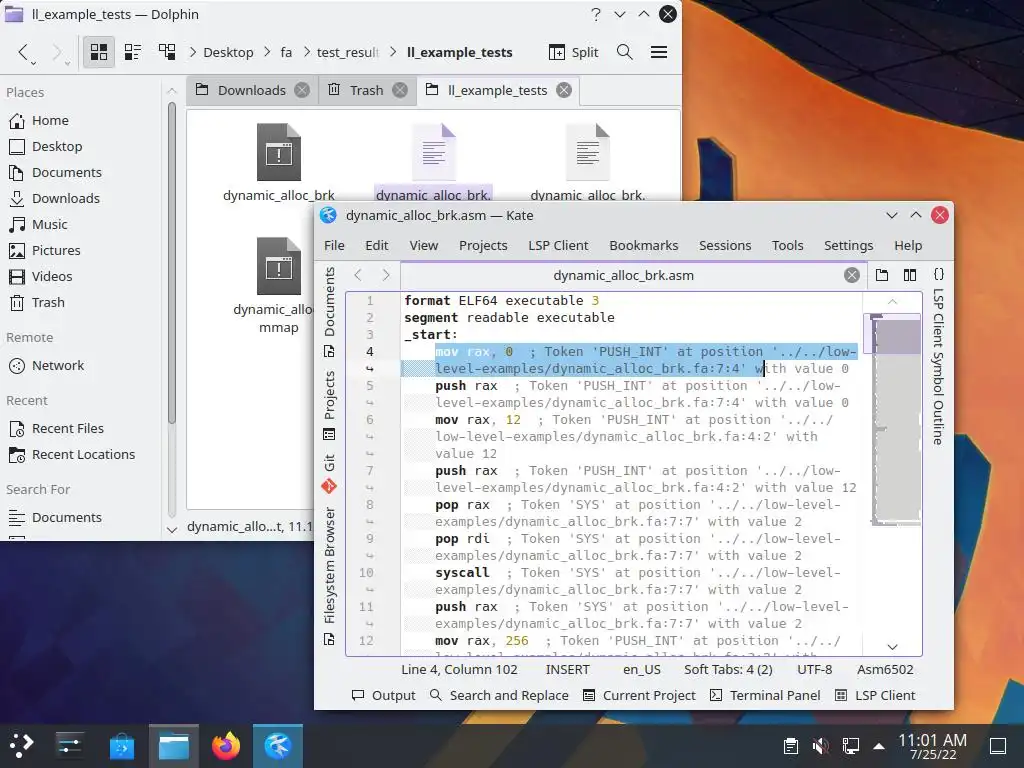Toggle LSP Client Symbol Outline panel
This screenshot has width=1024, height=768.
click(x=938, y=356)
